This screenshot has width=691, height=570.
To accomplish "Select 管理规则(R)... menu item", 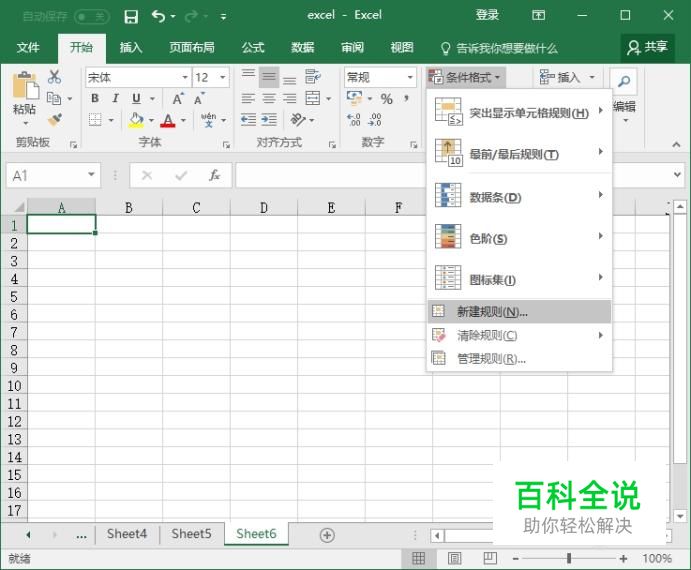I will tap(520, 359).
